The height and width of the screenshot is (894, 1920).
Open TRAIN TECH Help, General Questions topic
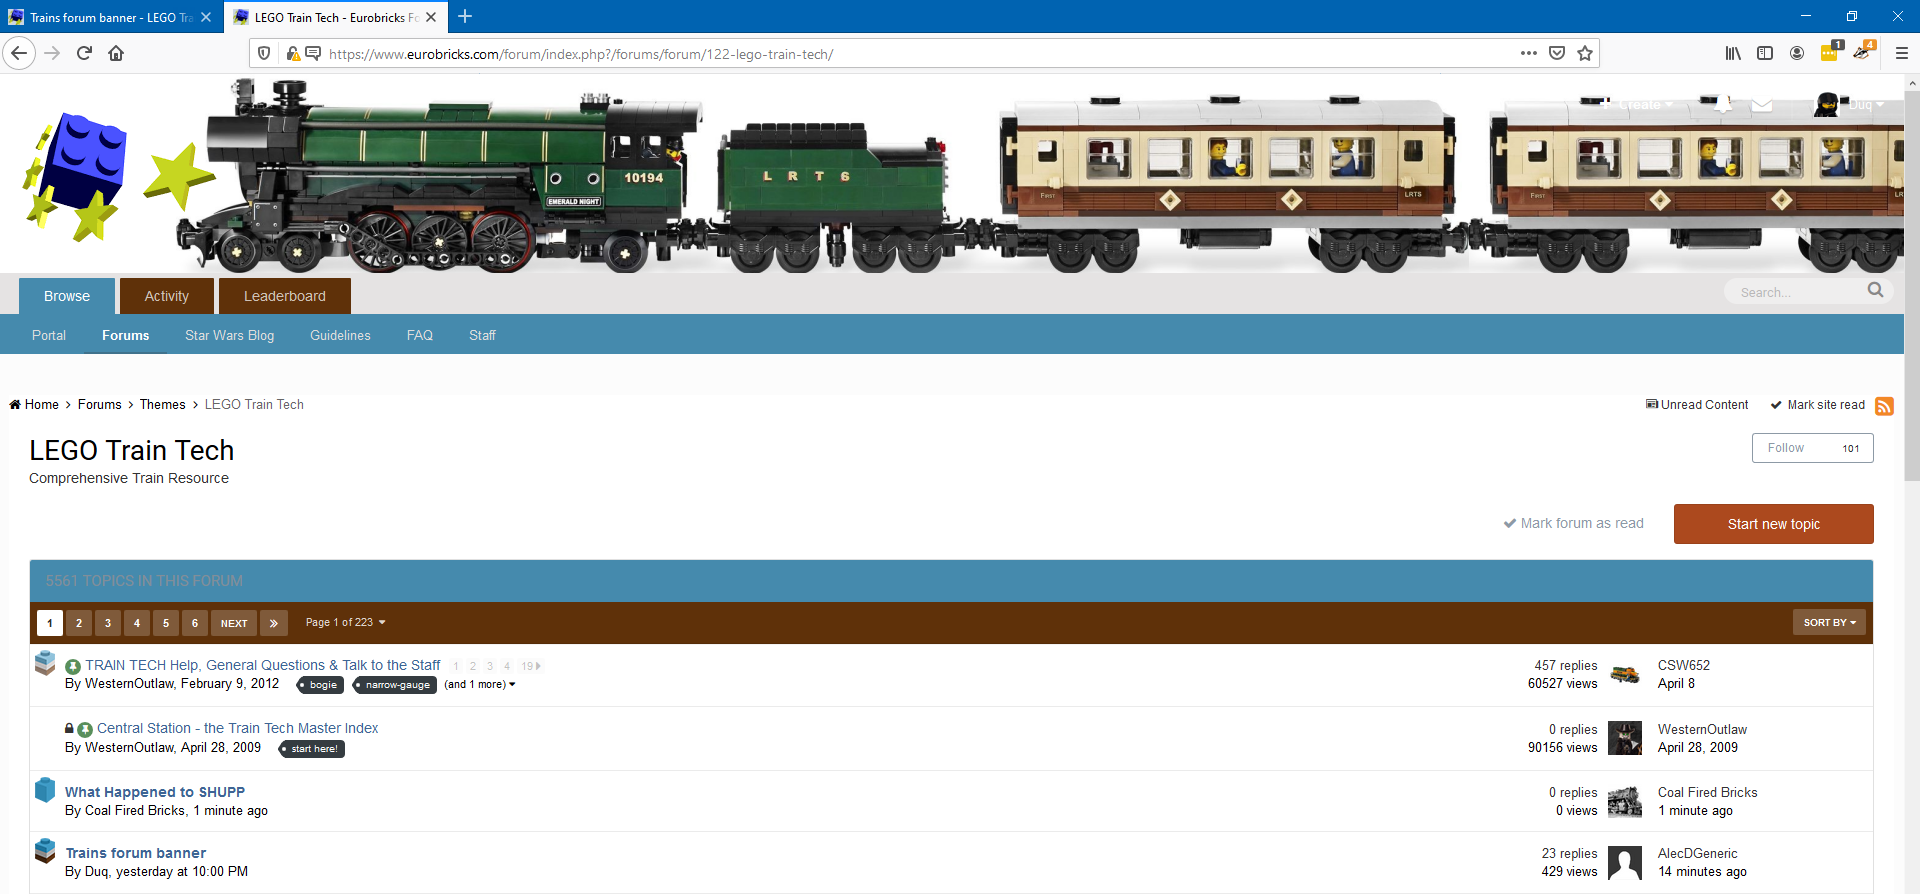click(263, 665)
